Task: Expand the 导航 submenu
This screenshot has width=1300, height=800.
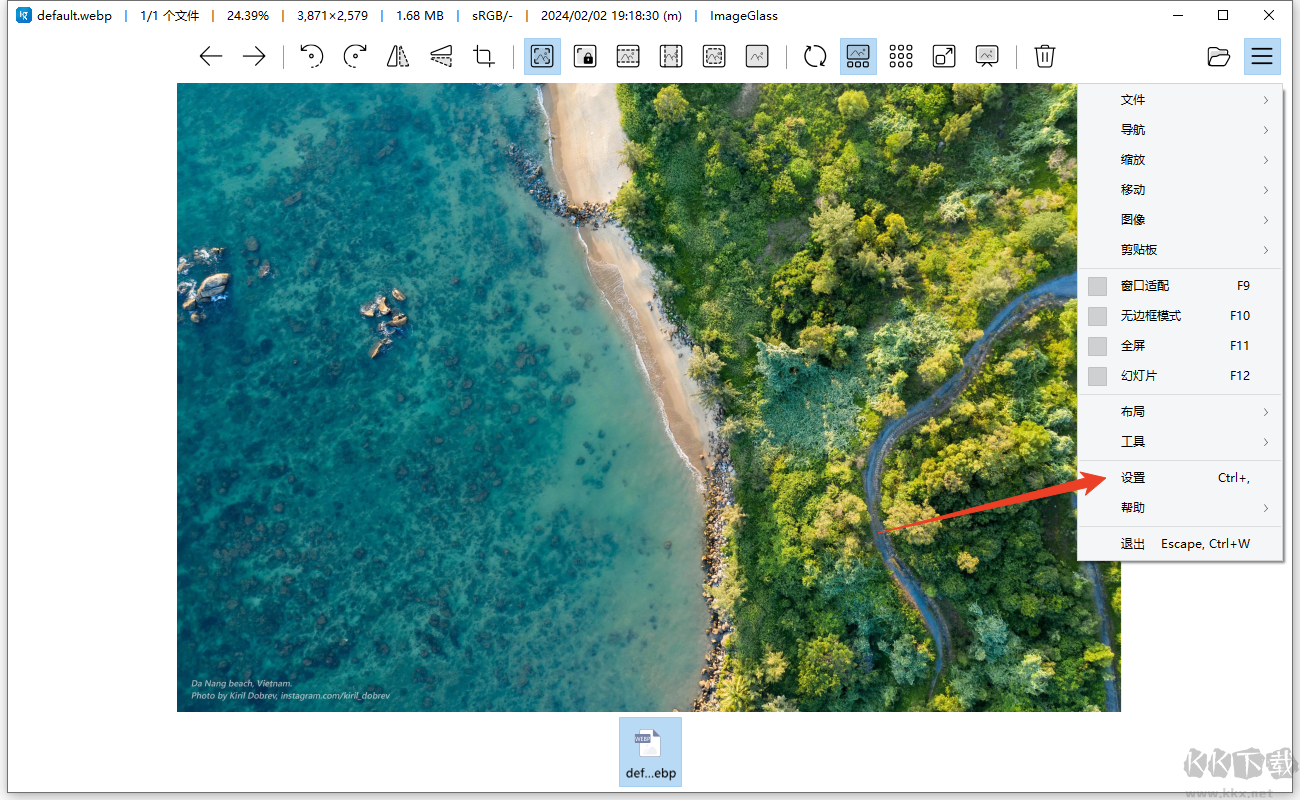Action: click(1180, 130)
